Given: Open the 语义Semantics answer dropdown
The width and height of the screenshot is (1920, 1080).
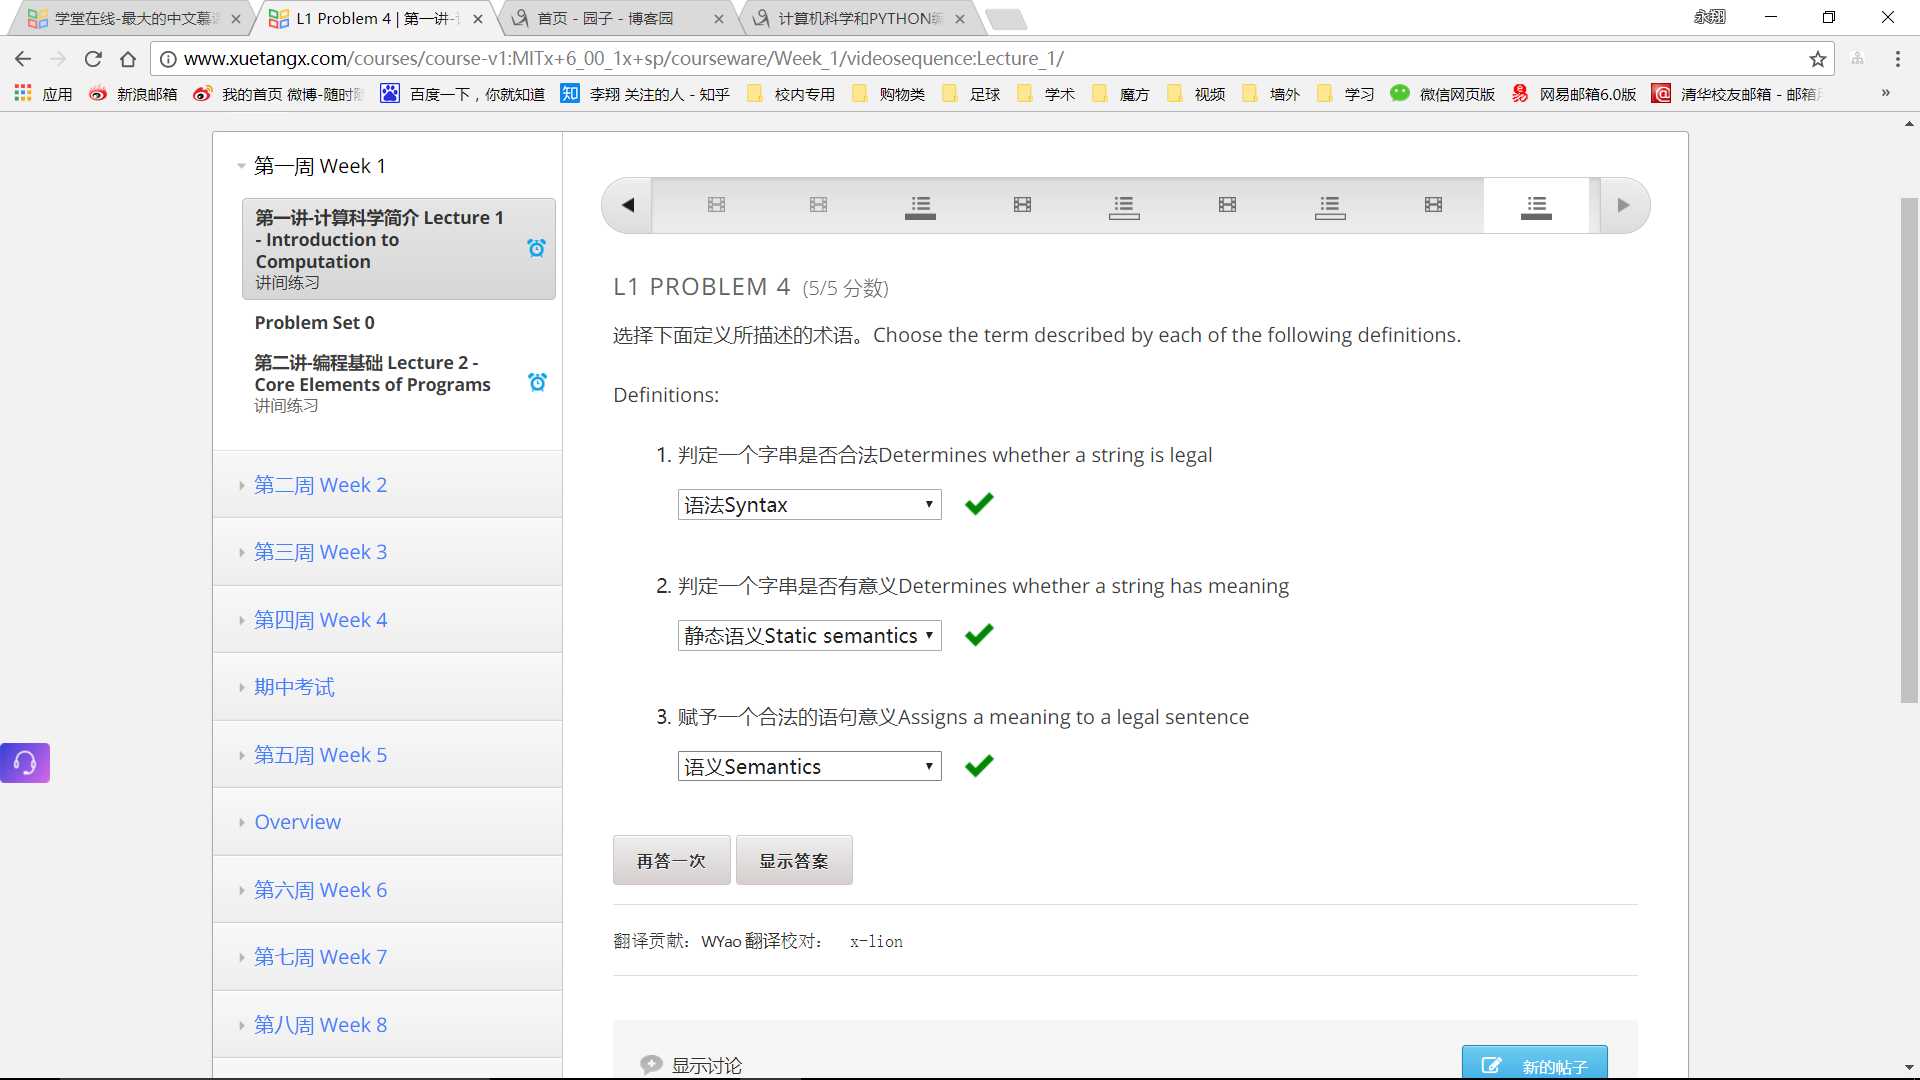Looking at the screenshot, I should pos(809,767).
